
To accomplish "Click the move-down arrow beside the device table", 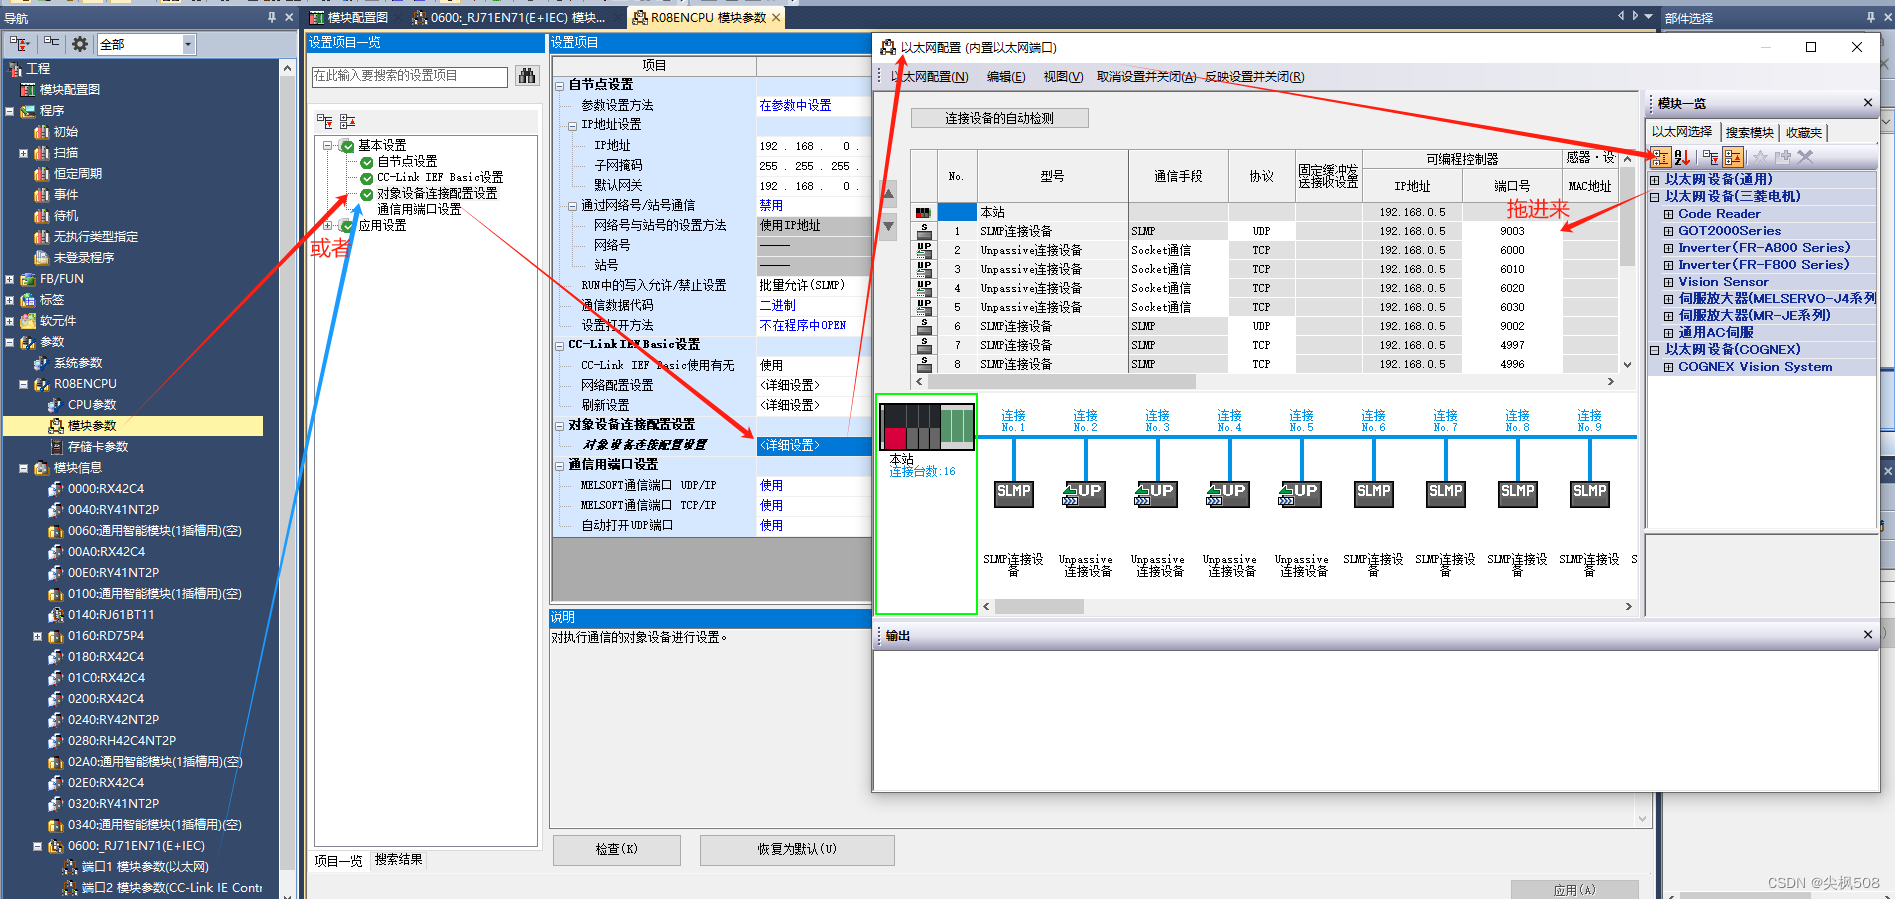I will tap(888, 227).
